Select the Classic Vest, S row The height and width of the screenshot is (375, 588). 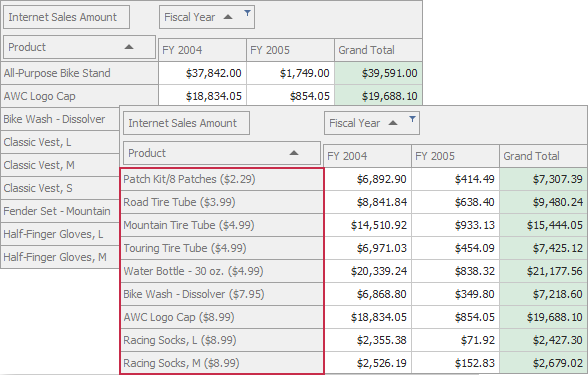(60, 188)
